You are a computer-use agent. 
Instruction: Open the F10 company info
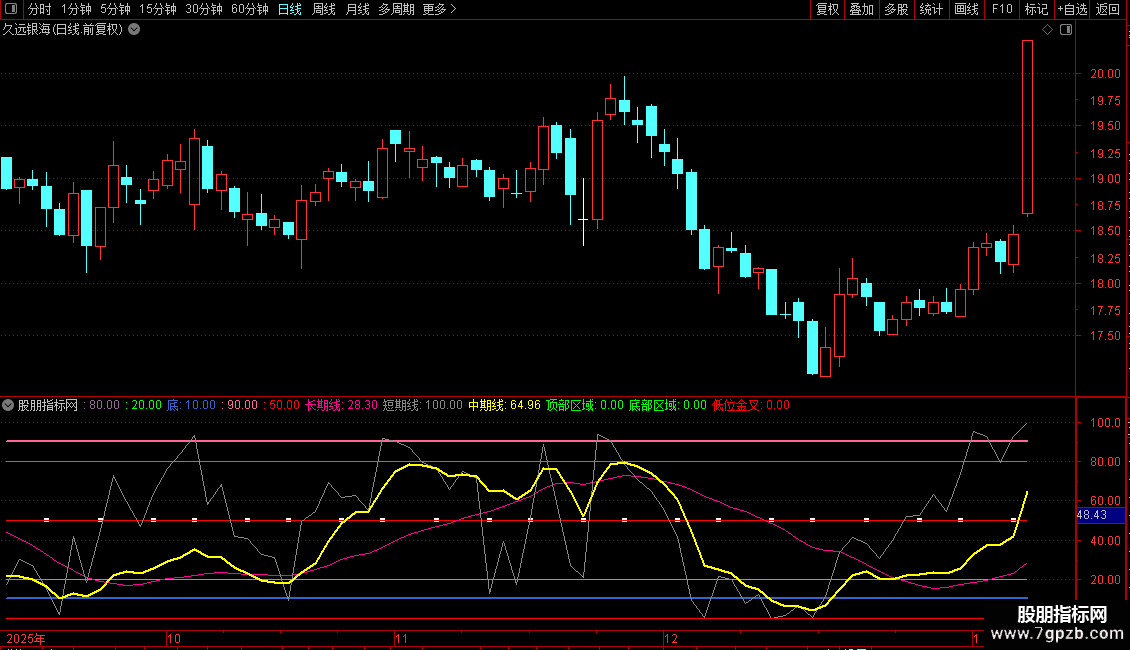(x=1002, y=9)
